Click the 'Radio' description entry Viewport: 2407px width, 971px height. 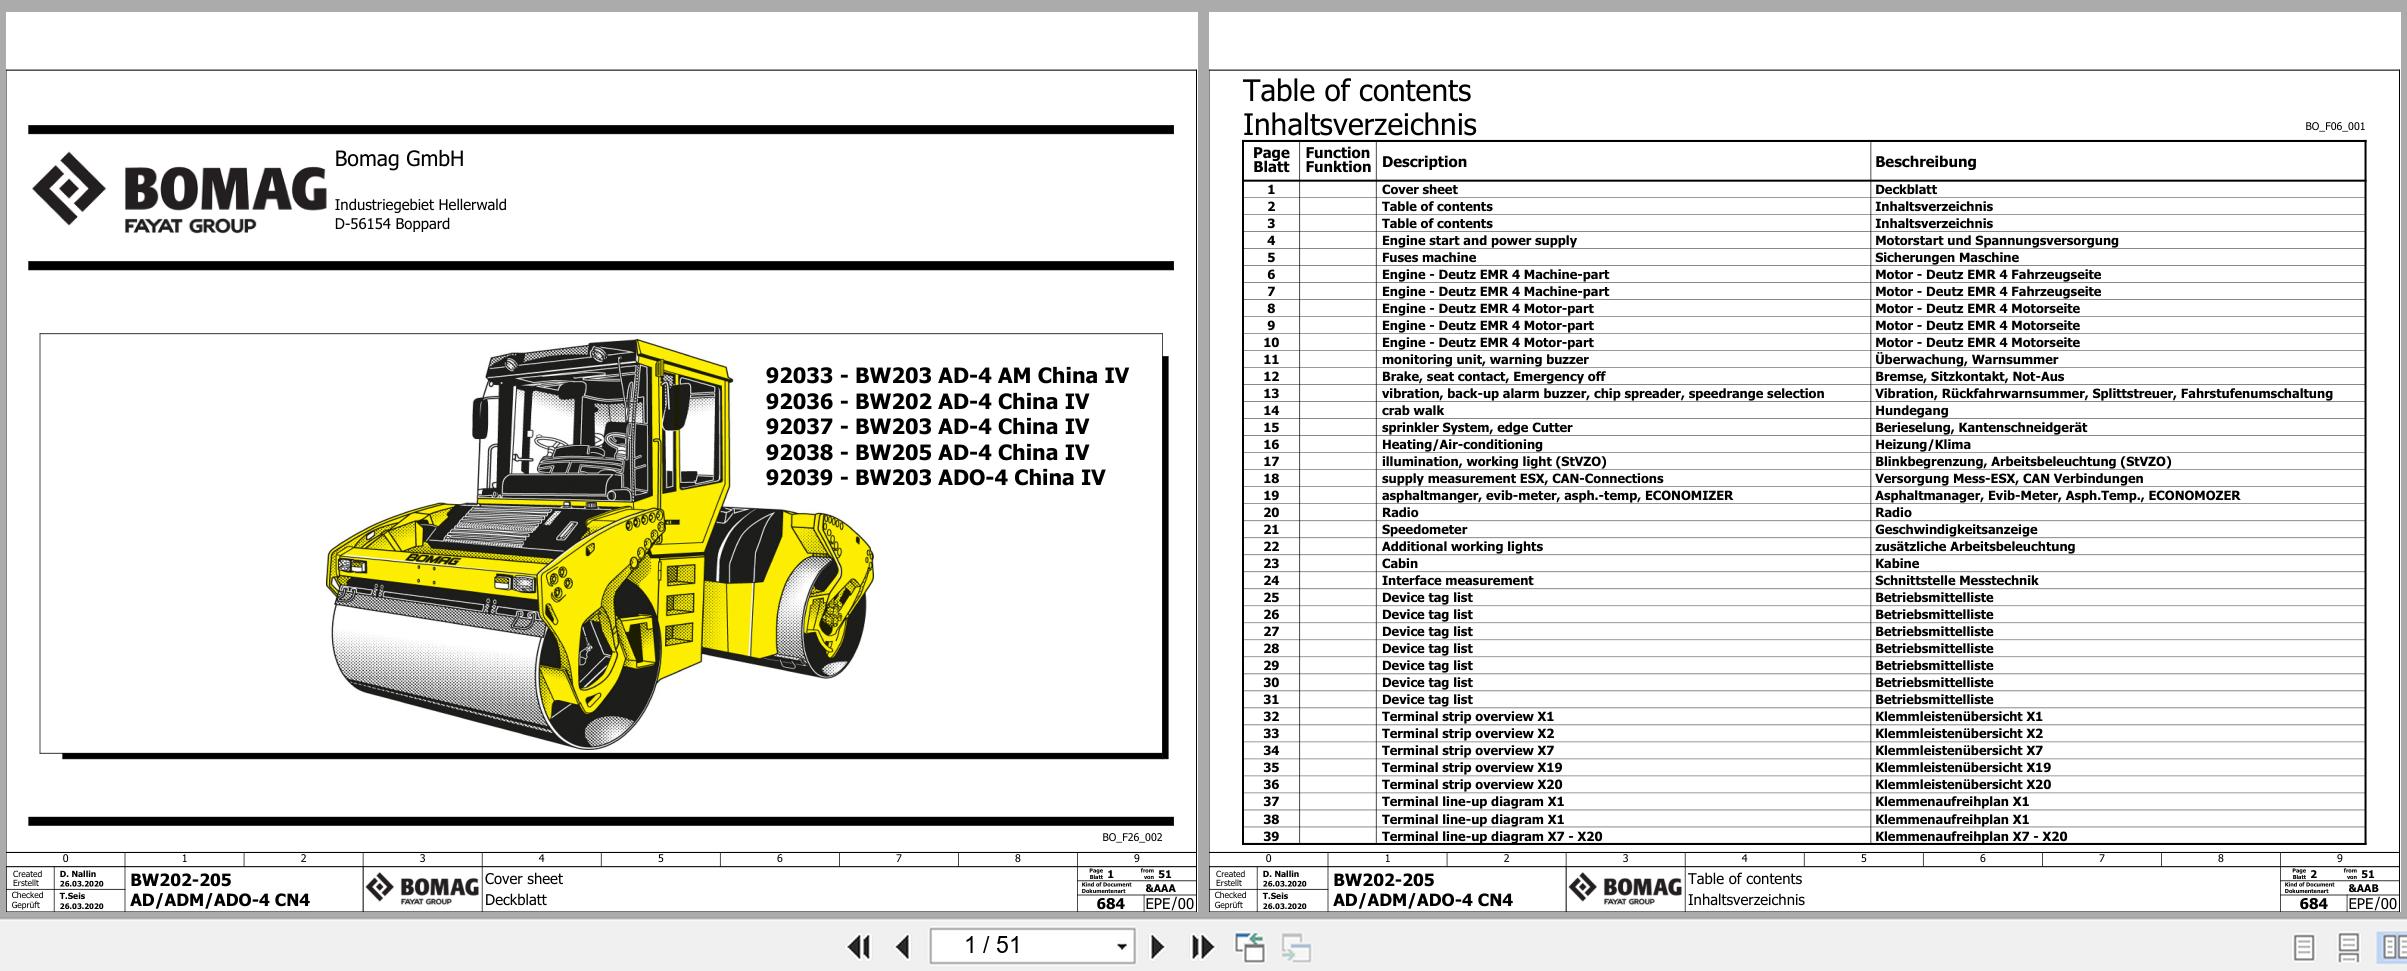(1399, 512)
